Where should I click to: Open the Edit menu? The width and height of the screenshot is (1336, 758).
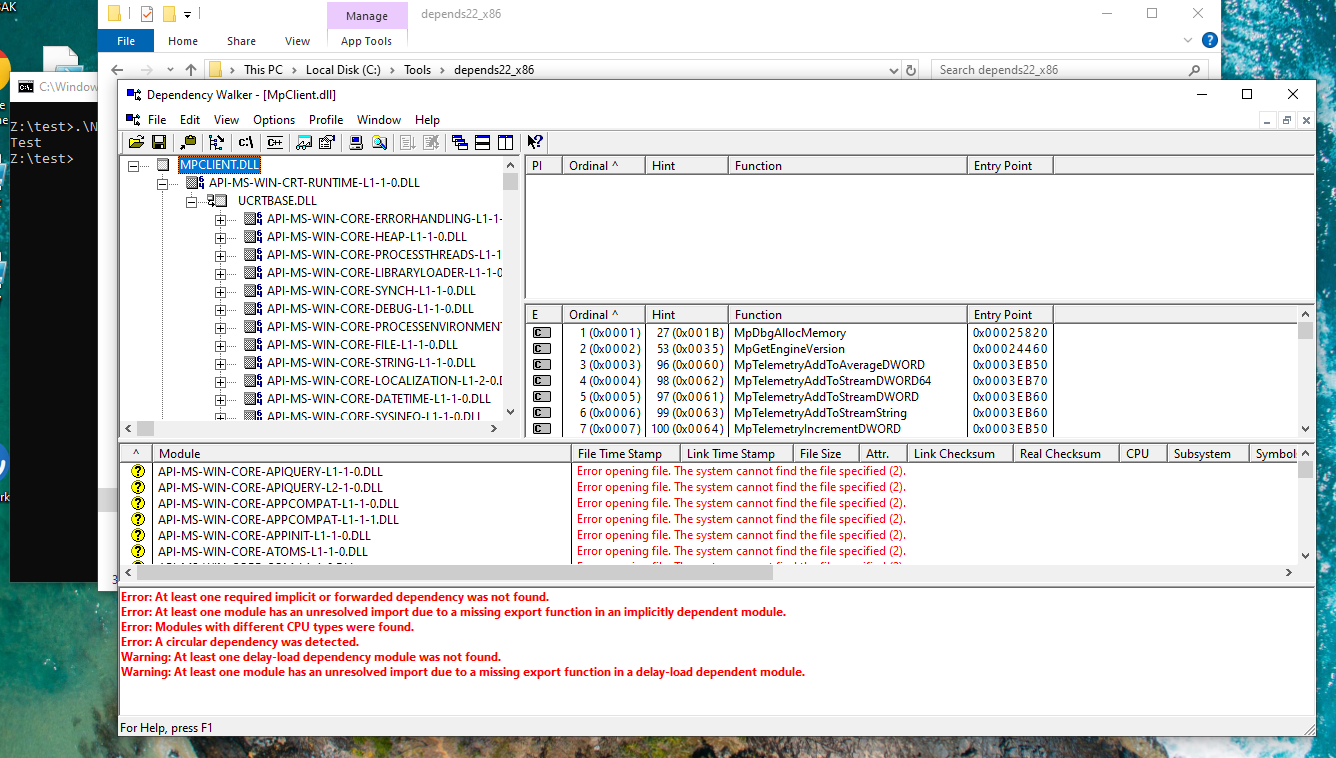190,119
